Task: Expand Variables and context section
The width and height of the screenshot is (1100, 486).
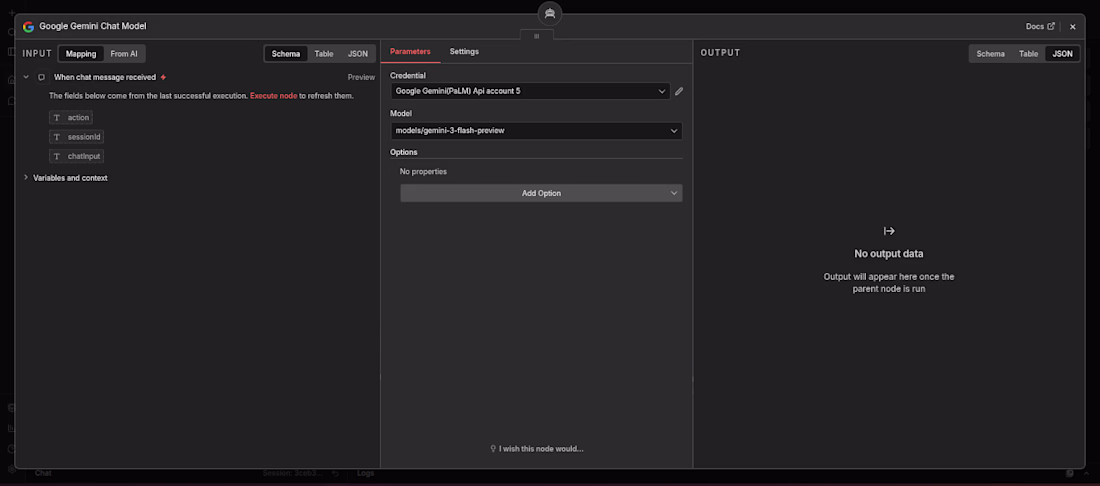Action: (x=26, y=177)
